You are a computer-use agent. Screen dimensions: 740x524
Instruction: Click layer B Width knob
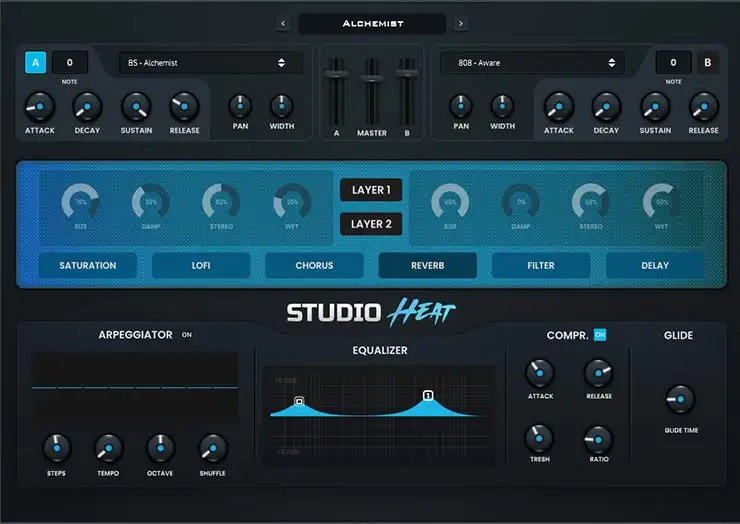[503, 106]
